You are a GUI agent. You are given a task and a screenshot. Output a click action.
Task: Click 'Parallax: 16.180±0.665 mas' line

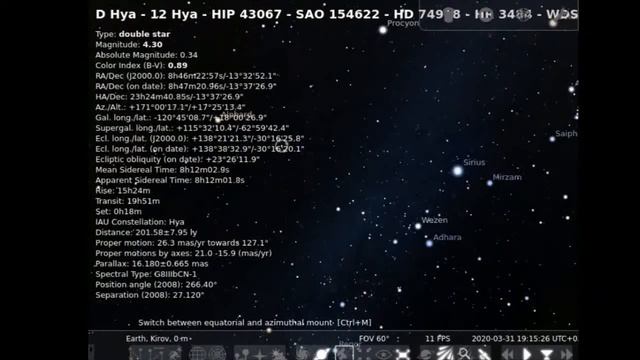tap(151, 264)
